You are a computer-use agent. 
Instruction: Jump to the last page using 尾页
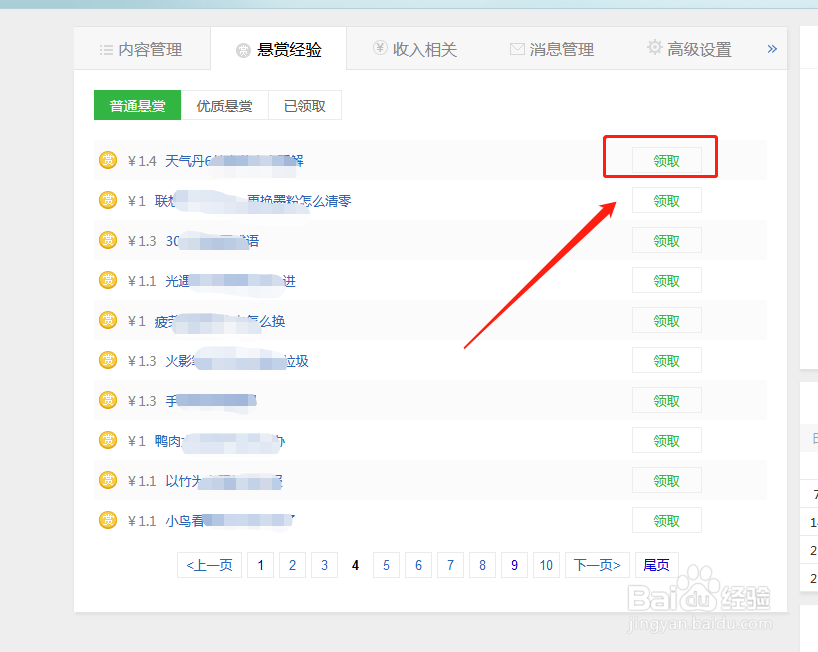(x=656, y=565)
